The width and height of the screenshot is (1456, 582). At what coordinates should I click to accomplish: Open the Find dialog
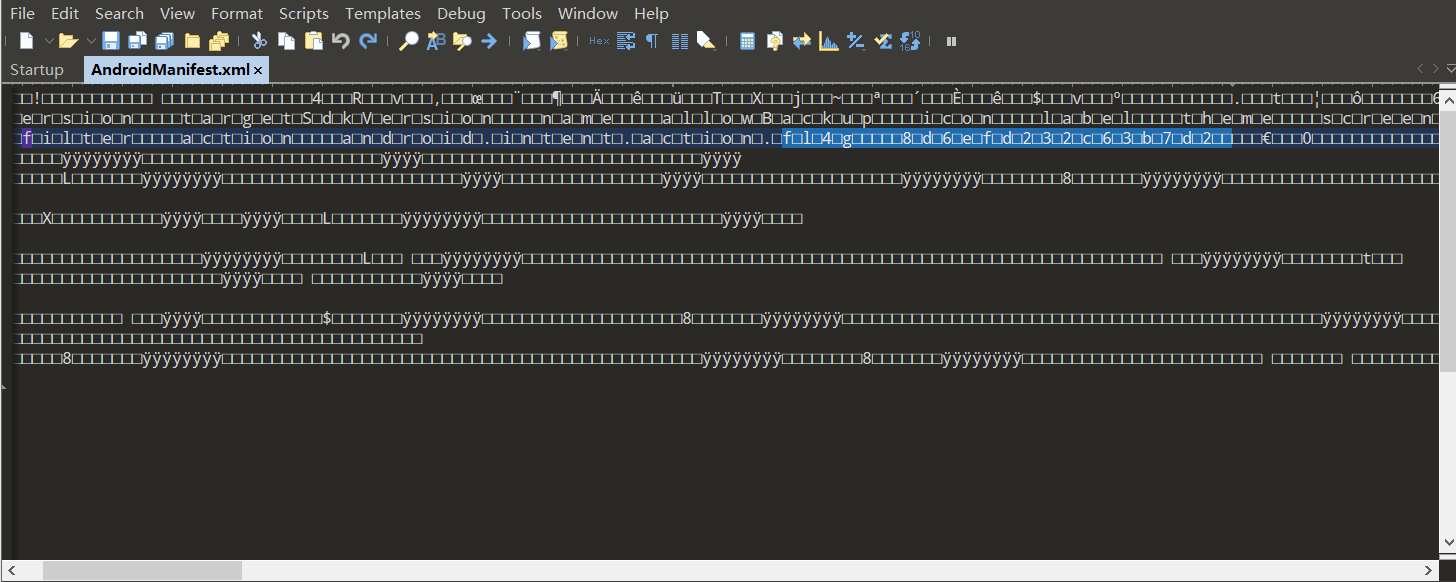[408, 40]
